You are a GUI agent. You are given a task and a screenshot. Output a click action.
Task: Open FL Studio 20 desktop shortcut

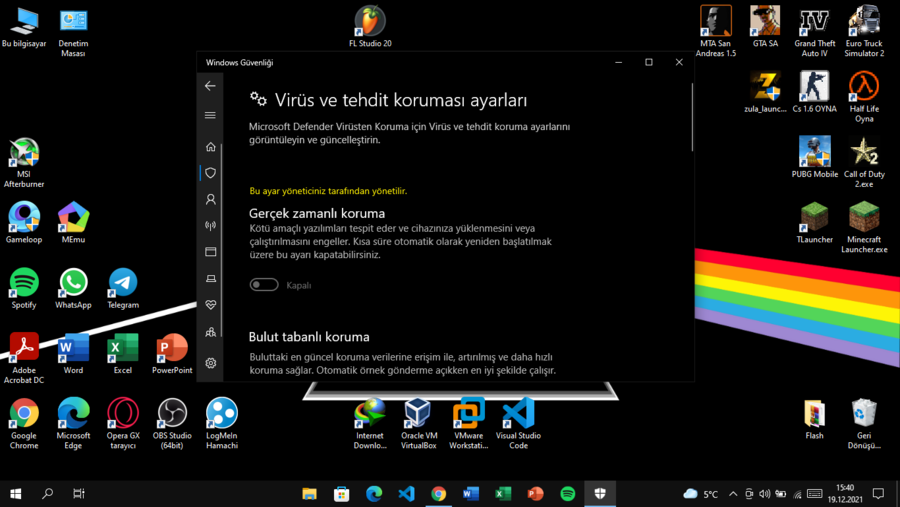370,26
